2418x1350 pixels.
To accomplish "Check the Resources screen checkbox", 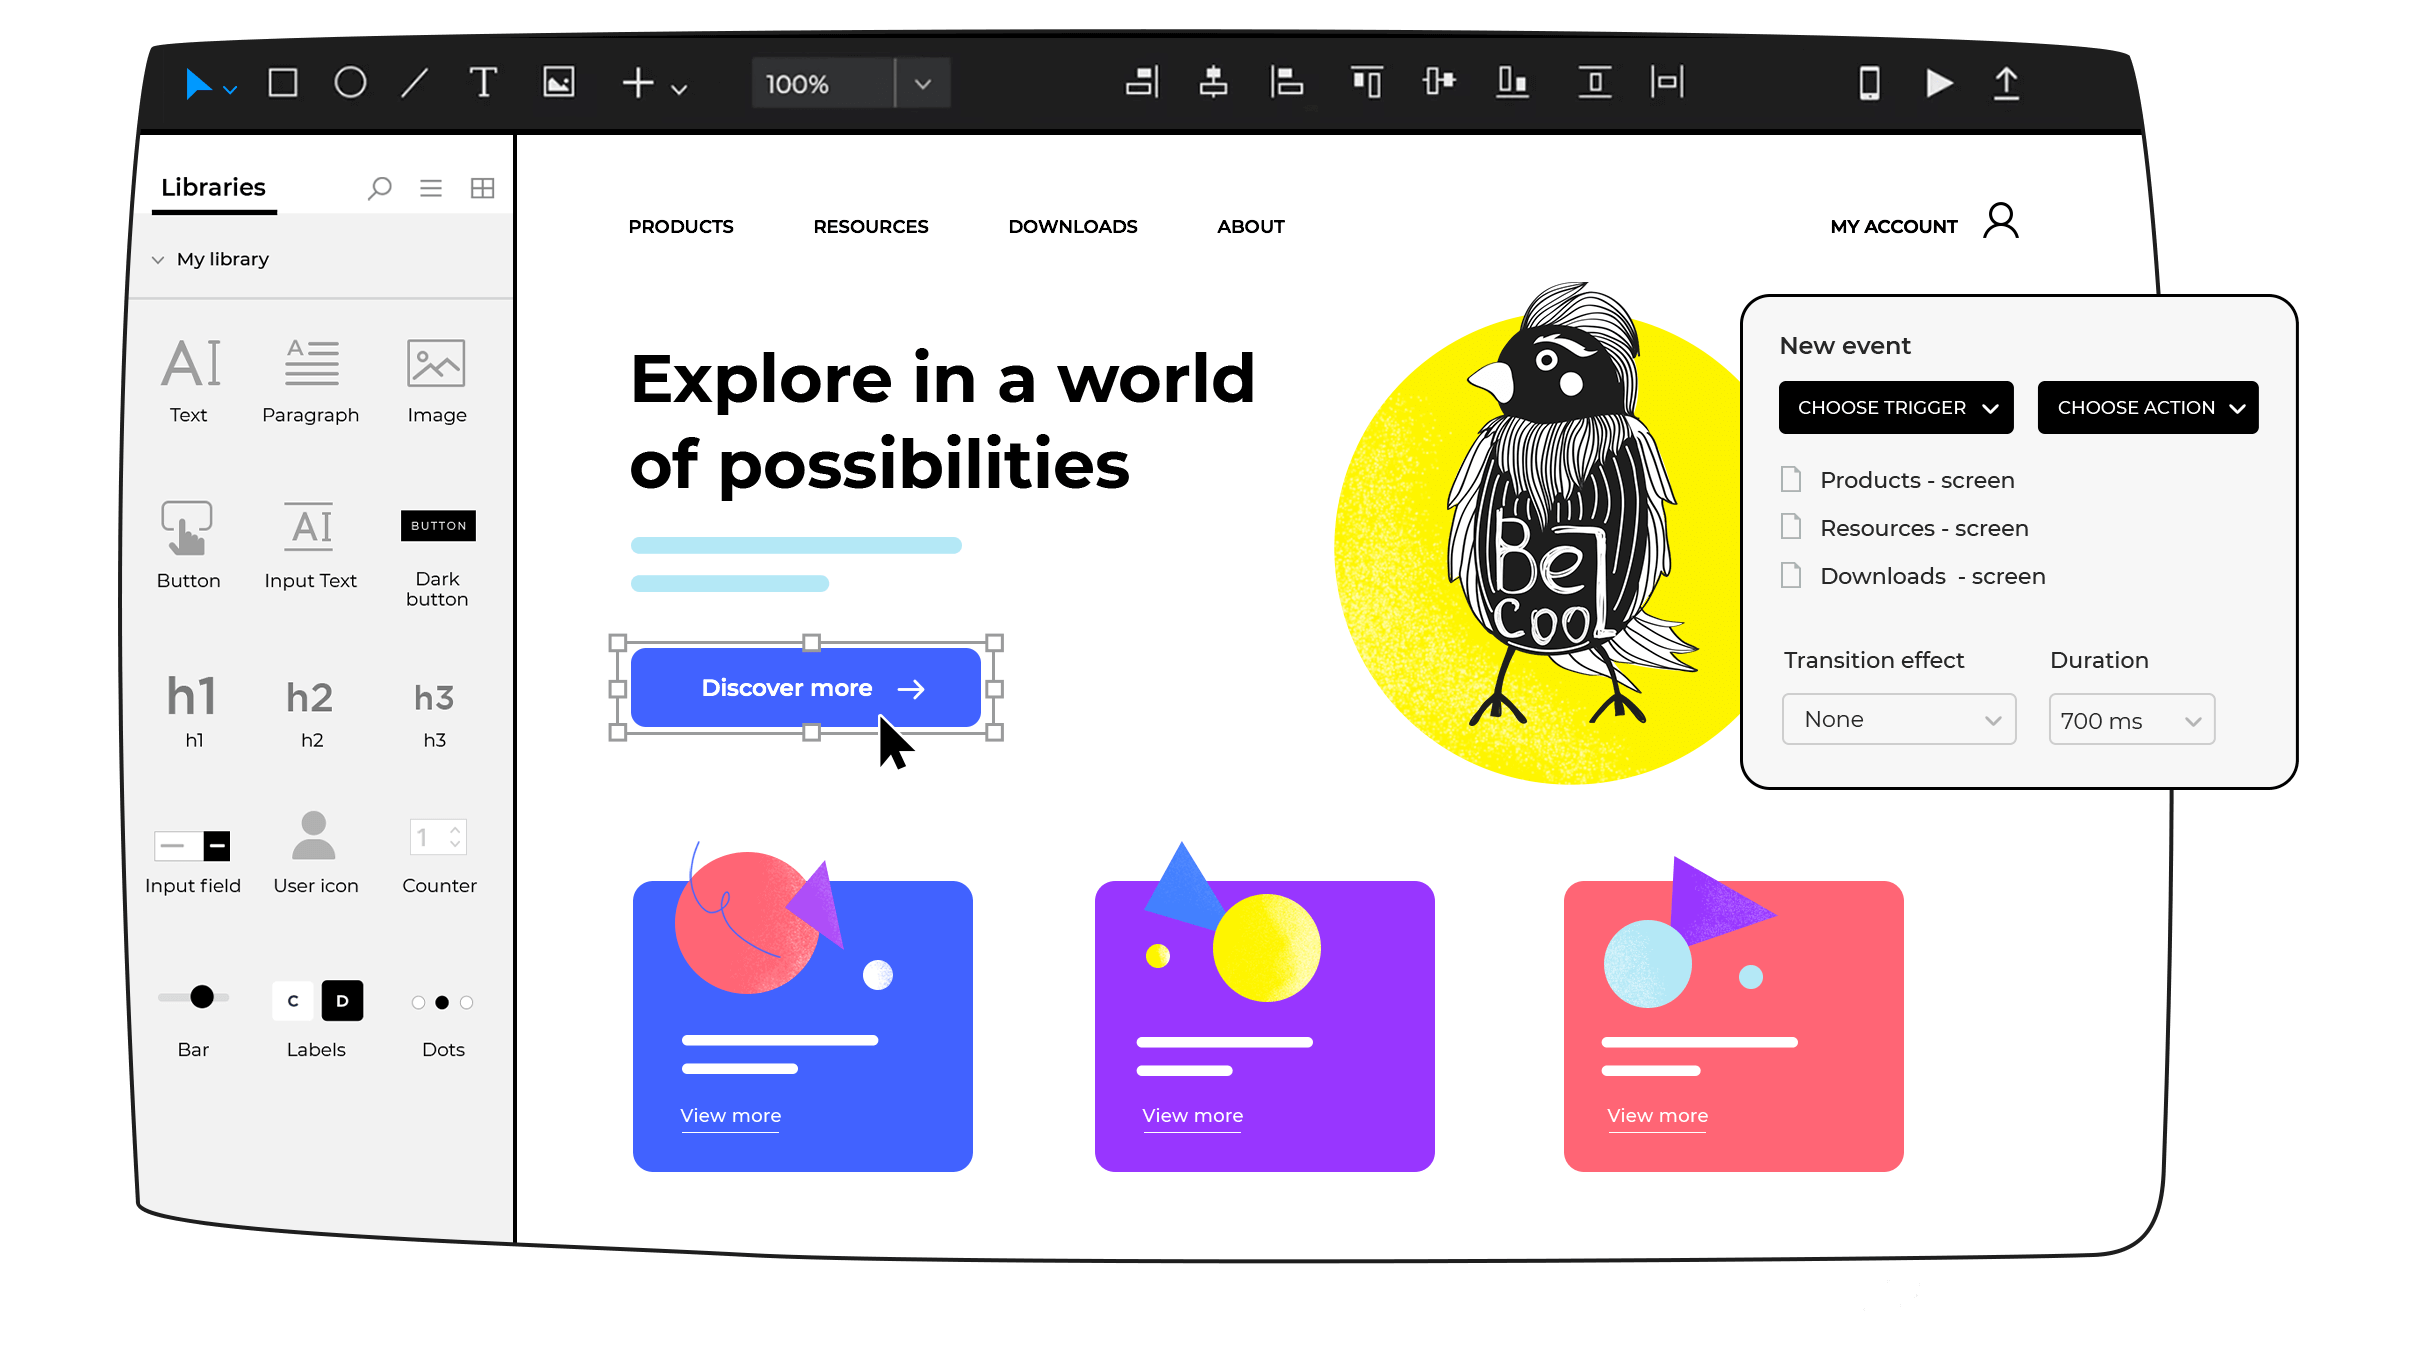I will pyautogui.click(x=1792, y=526).
